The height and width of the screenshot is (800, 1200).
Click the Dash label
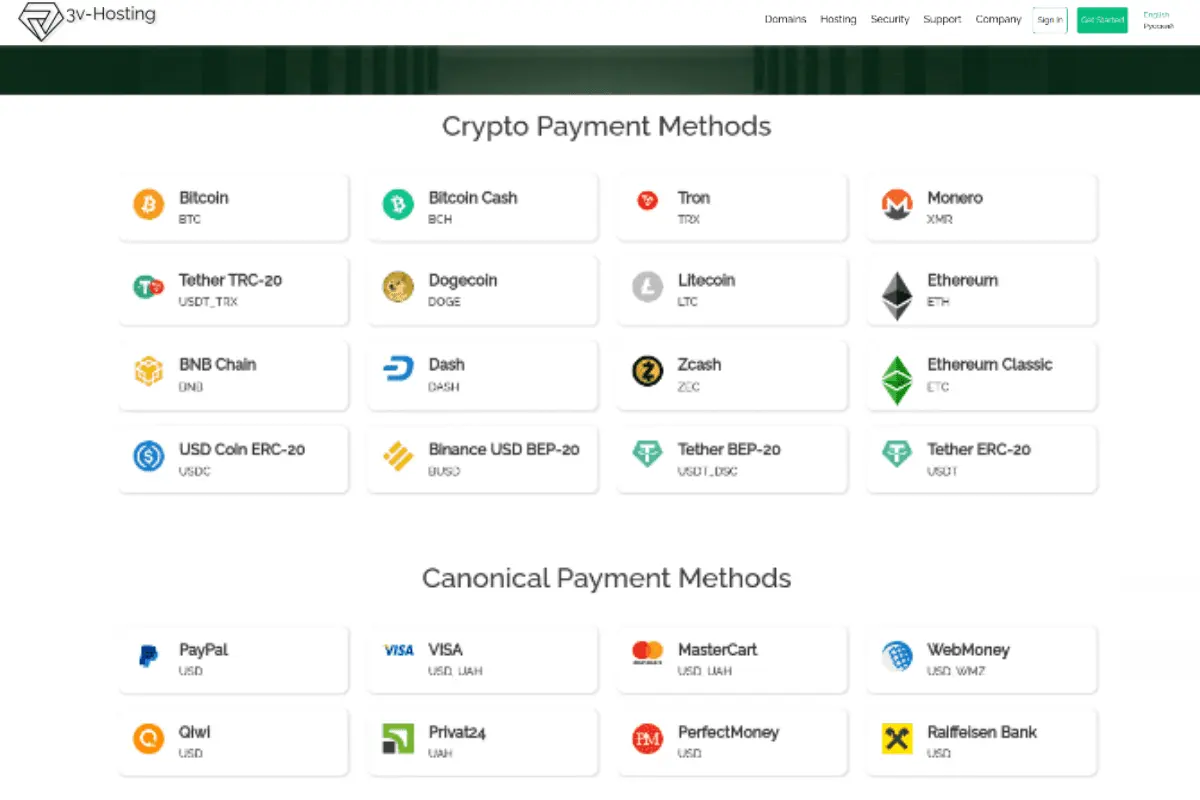point(447,364)
